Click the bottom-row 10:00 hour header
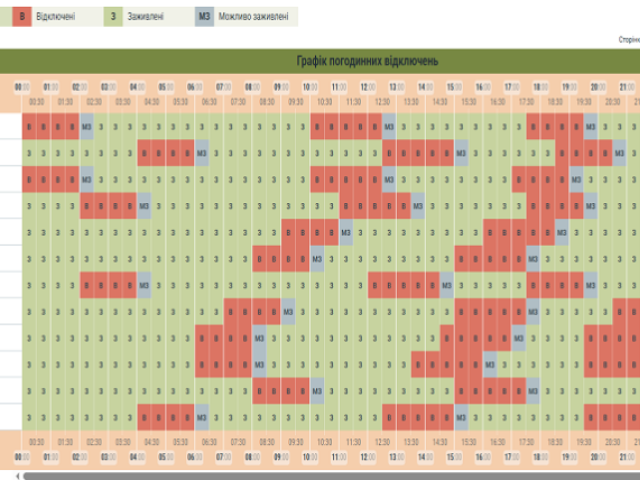The image size is (640, 480). point(311,456)
